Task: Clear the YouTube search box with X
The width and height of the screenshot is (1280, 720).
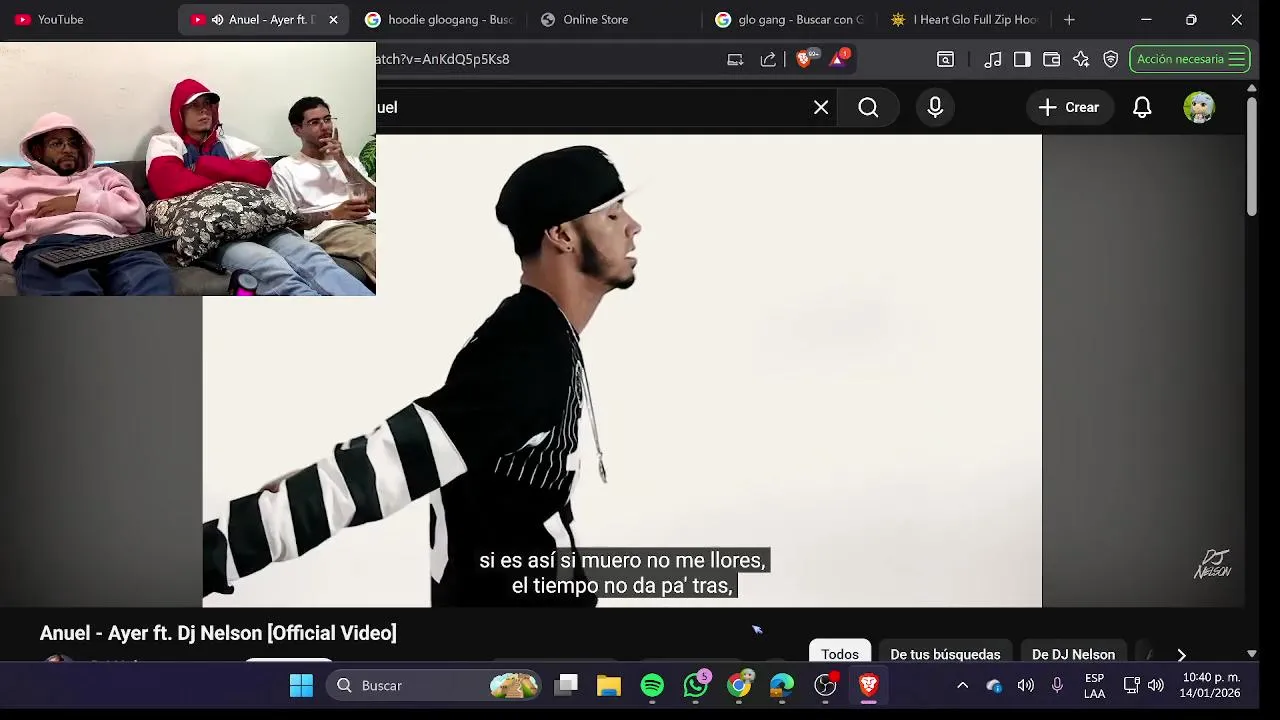Action: pyautogui.click(x=821, y=107)
